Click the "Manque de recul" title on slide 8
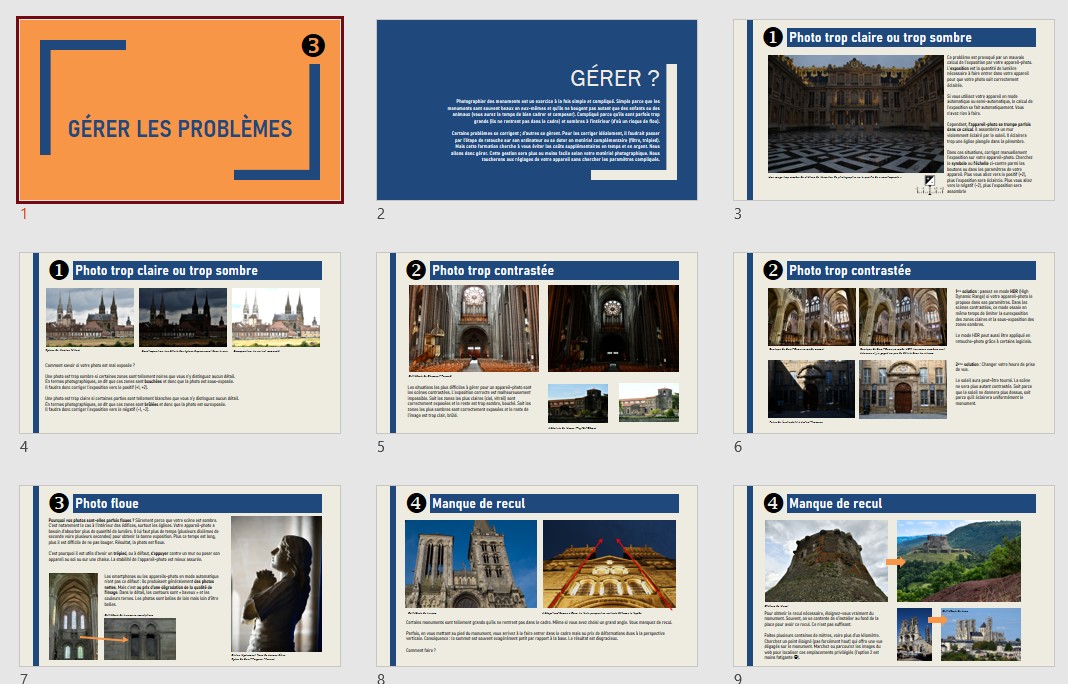 click(478, 503)
